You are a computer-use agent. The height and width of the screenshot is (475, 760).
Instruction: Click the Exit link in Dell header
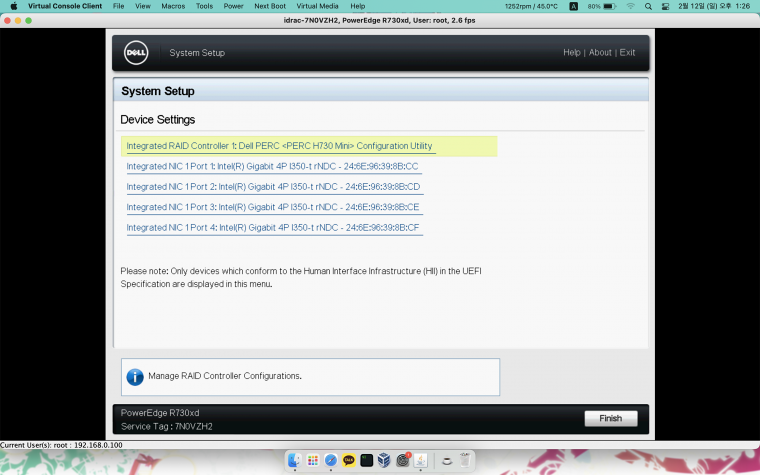pos(627,52)
